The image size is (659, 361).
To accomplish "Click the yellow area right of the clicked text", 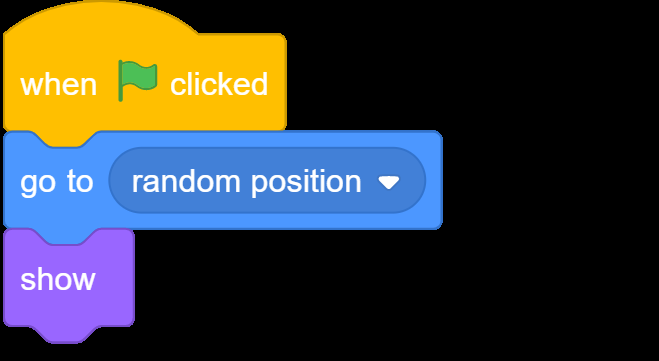I will (277, 84).
